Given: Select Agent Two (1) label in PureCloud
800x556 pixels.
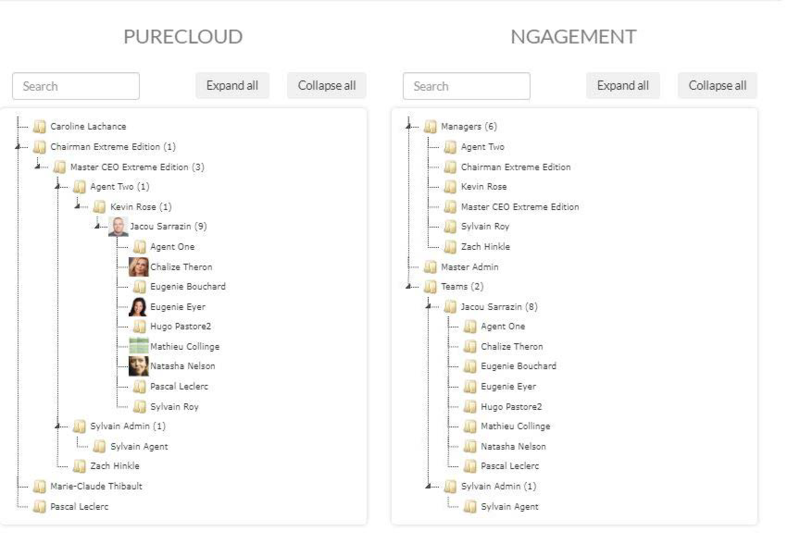Looking at the screenshot, I should [119, 187].
